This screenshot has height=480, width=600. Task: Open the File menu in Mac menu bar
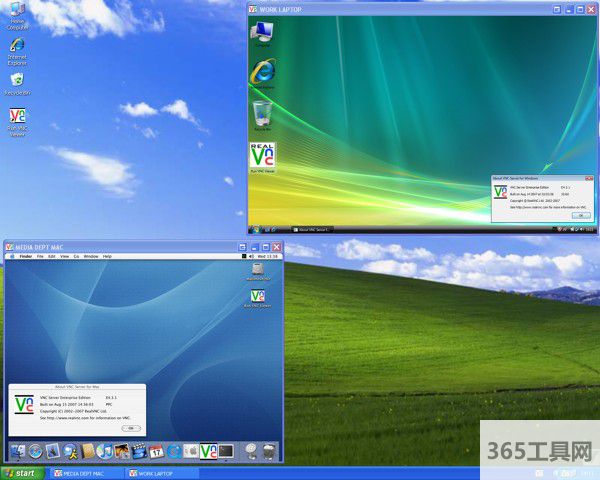pos(41,257)
